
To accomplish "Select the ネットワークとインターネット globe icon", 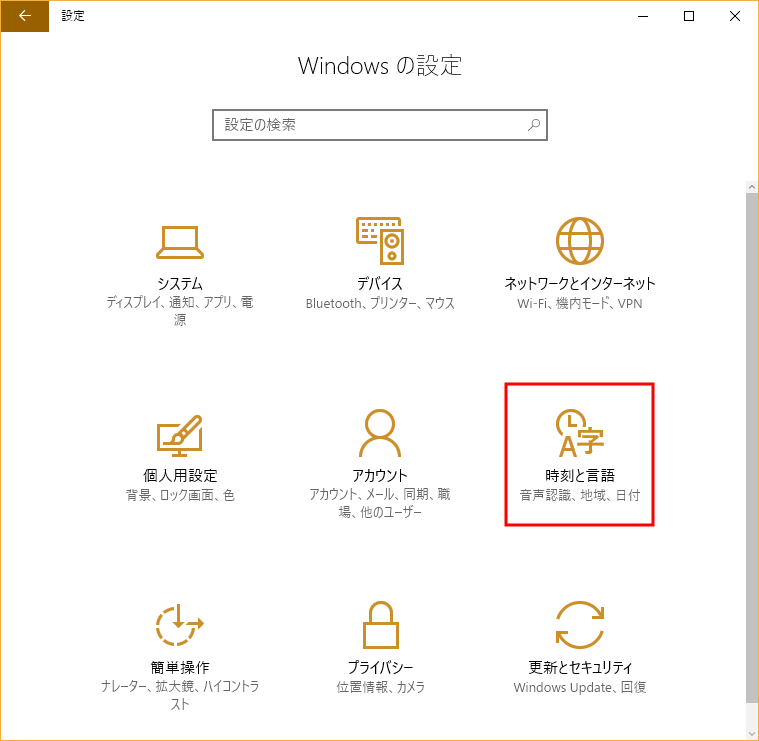I will point(580,241).
